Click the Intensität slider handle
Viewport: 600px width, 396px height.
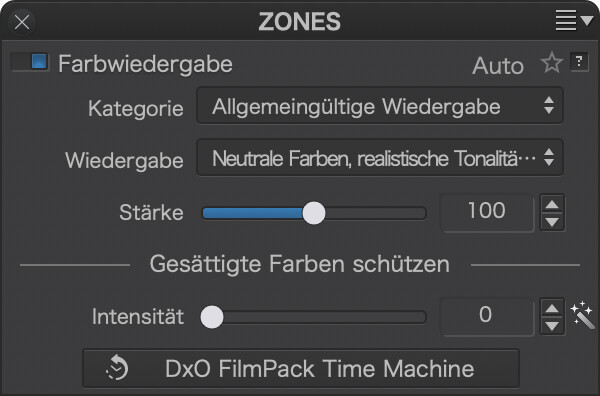click(212, 317)
